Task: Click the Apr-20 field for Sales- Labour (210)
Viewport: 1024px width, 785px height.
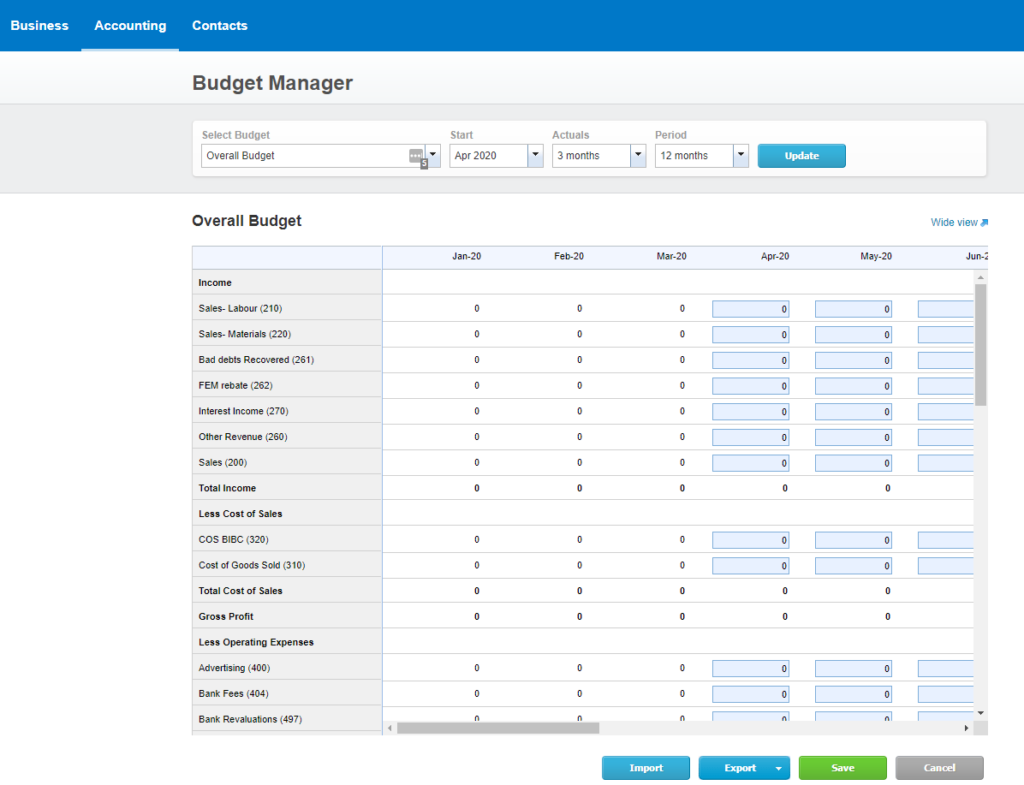Action: [x=750, y=309]
